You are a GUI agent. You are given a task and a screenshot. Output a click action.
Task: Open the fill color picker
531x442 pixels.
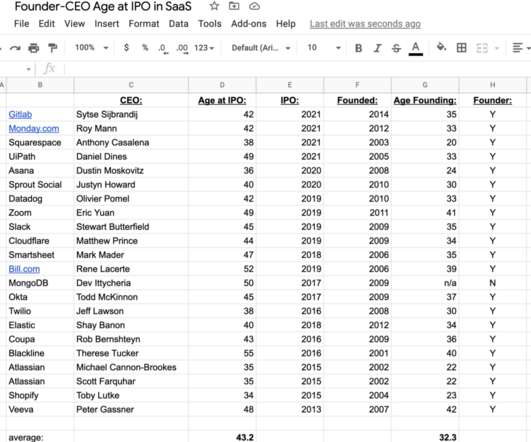point(441,47)
